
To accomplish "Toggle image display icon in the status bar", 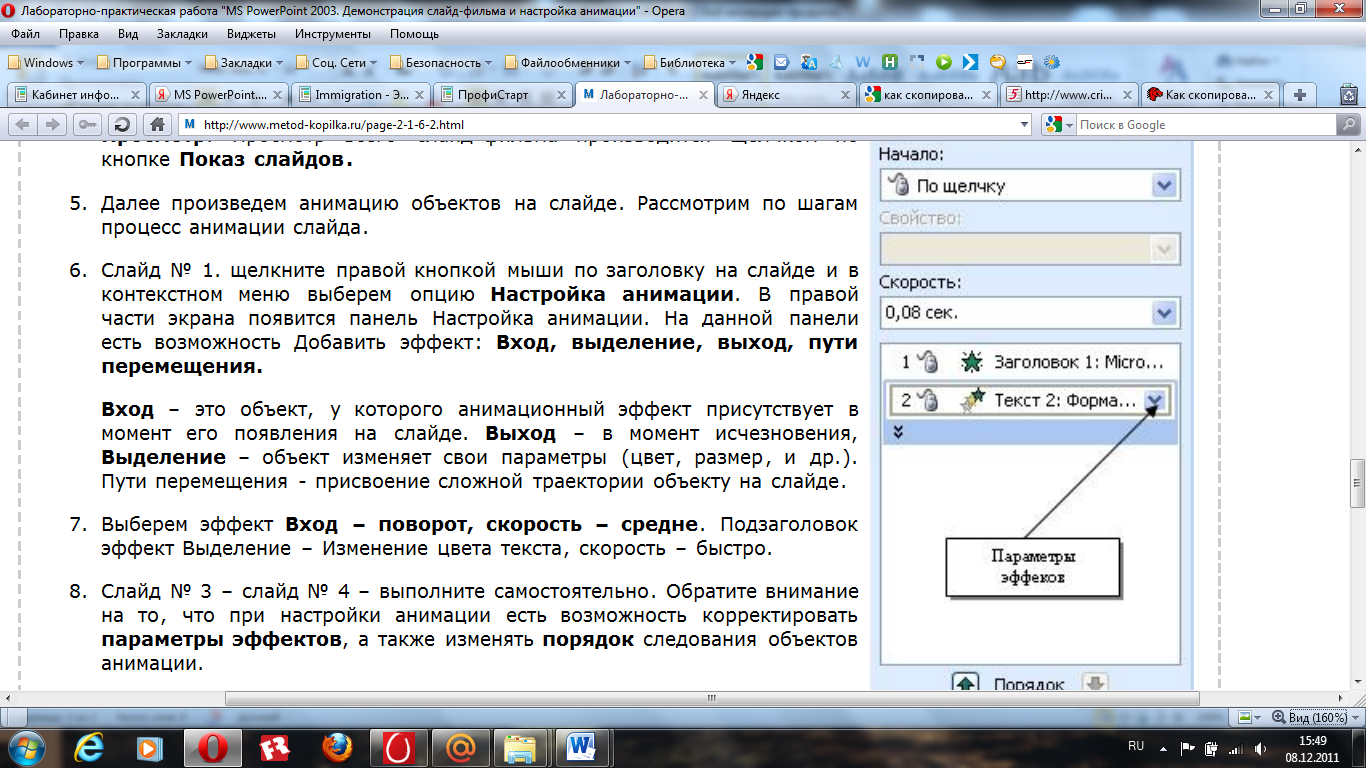I will pos(1245,717).
